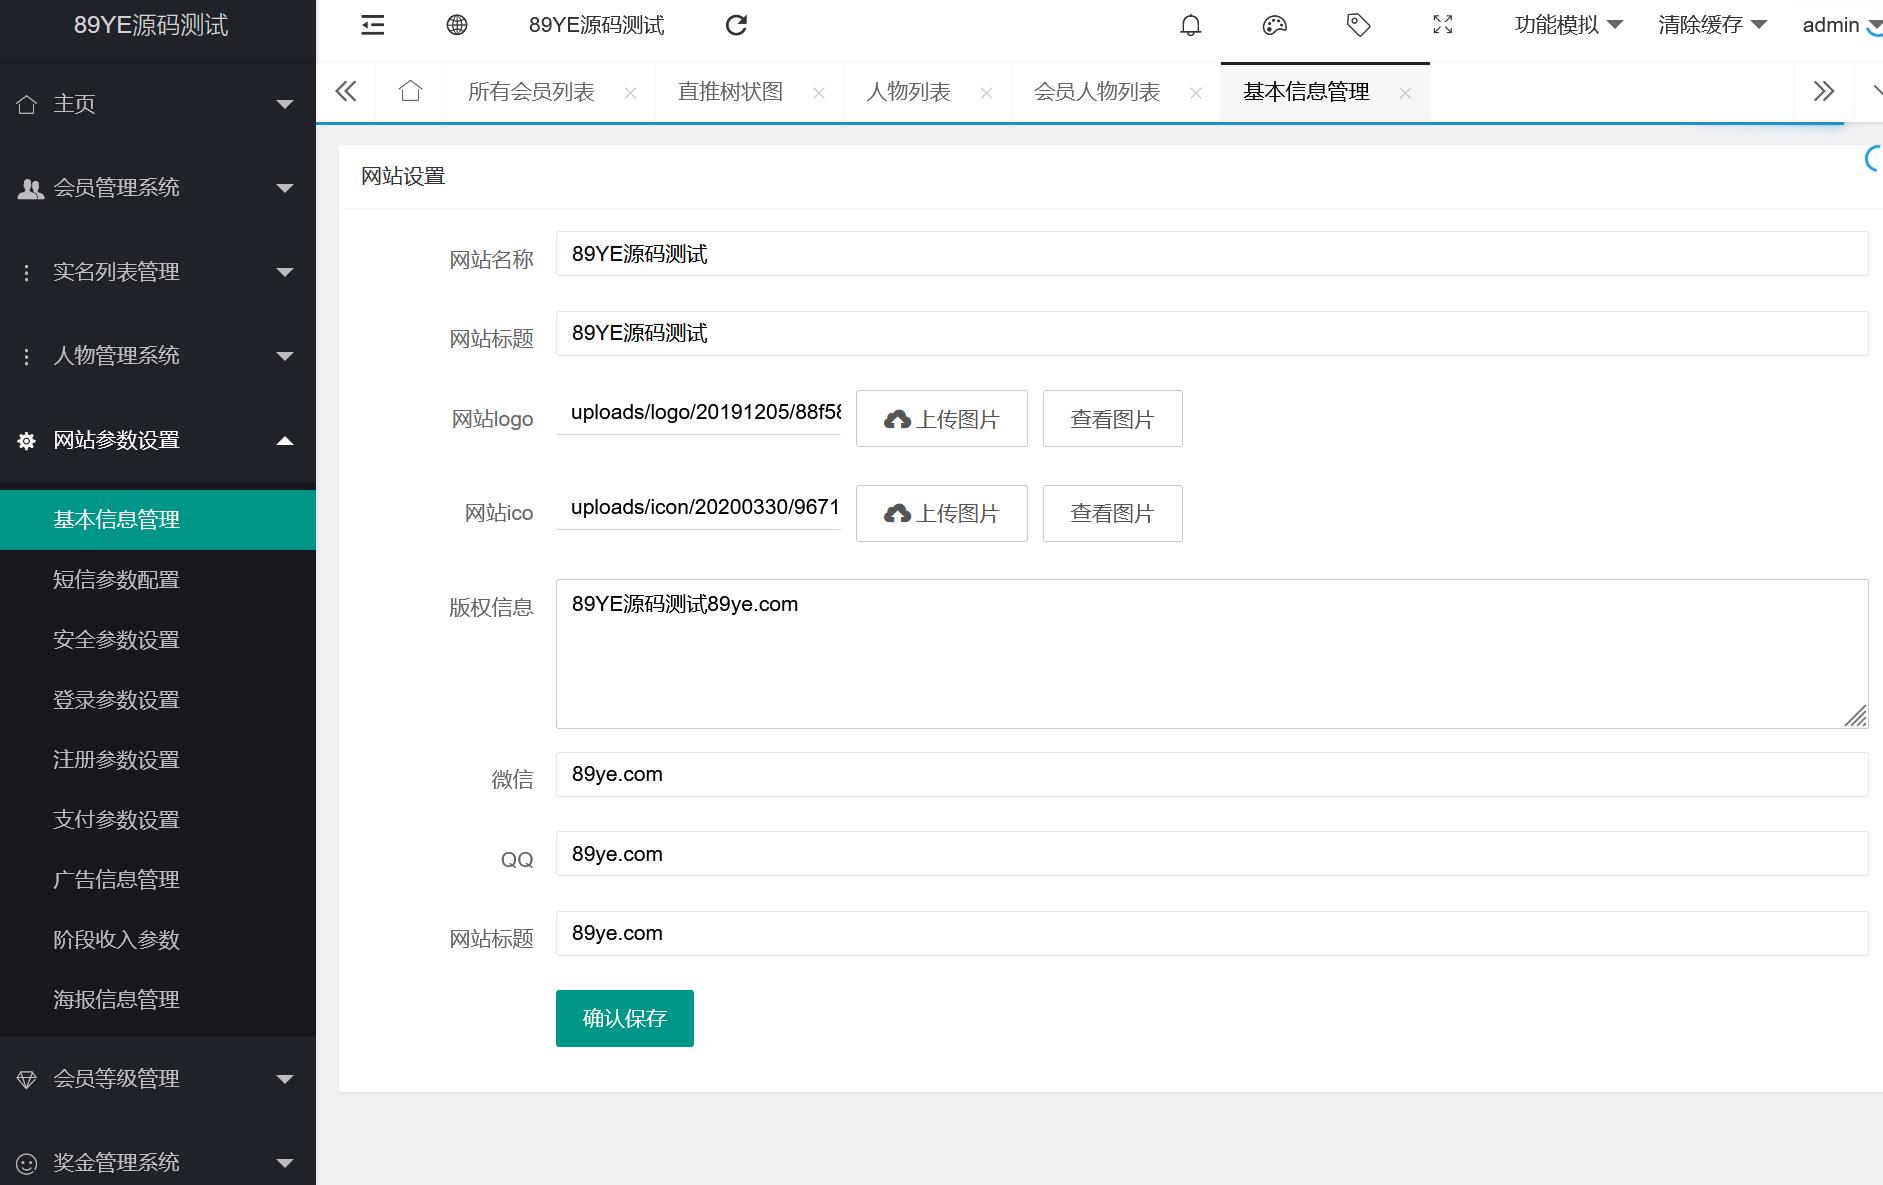
Task: Toggle fullscreen mode icon
Action: tap(1442, 25)
